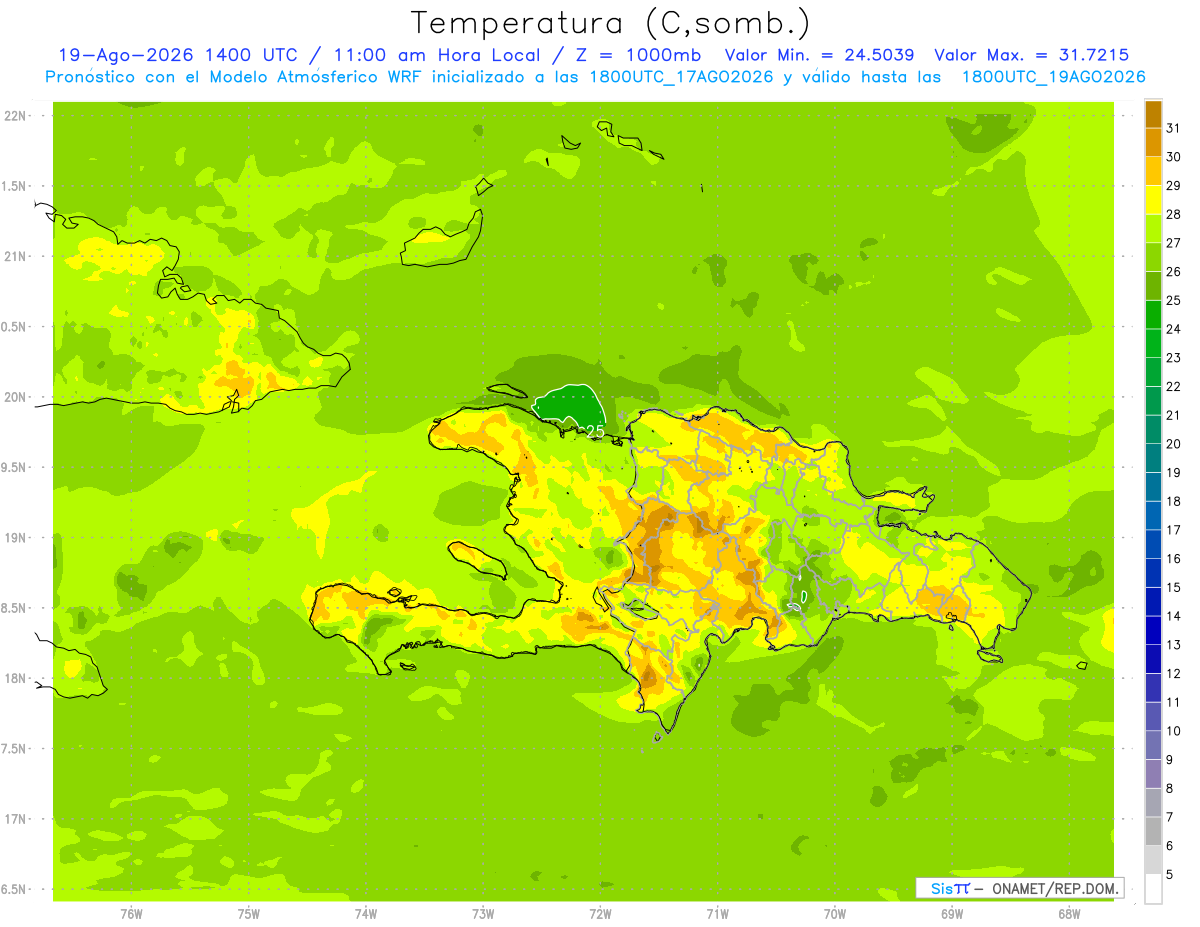Click latitude label "22N"
The height and width of the screenshot is (927, 1200).
pos(15,116)
